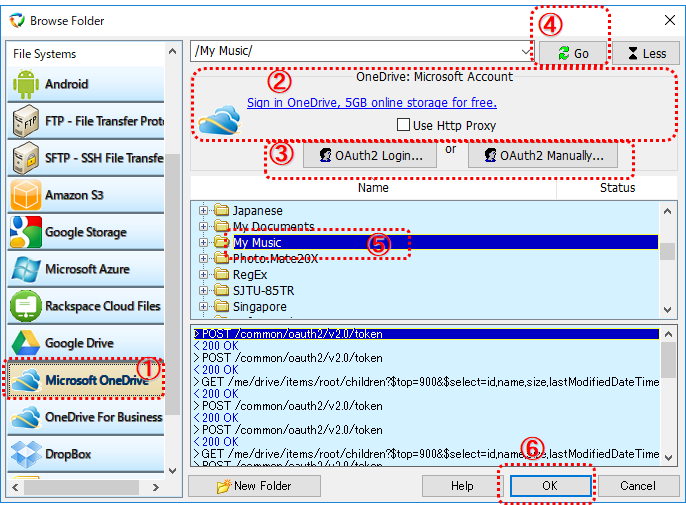The width and height of the screenshot is (686, 505).
Task: Pick the SFTP SSH file transfer icon
Action: coord(25,158)
